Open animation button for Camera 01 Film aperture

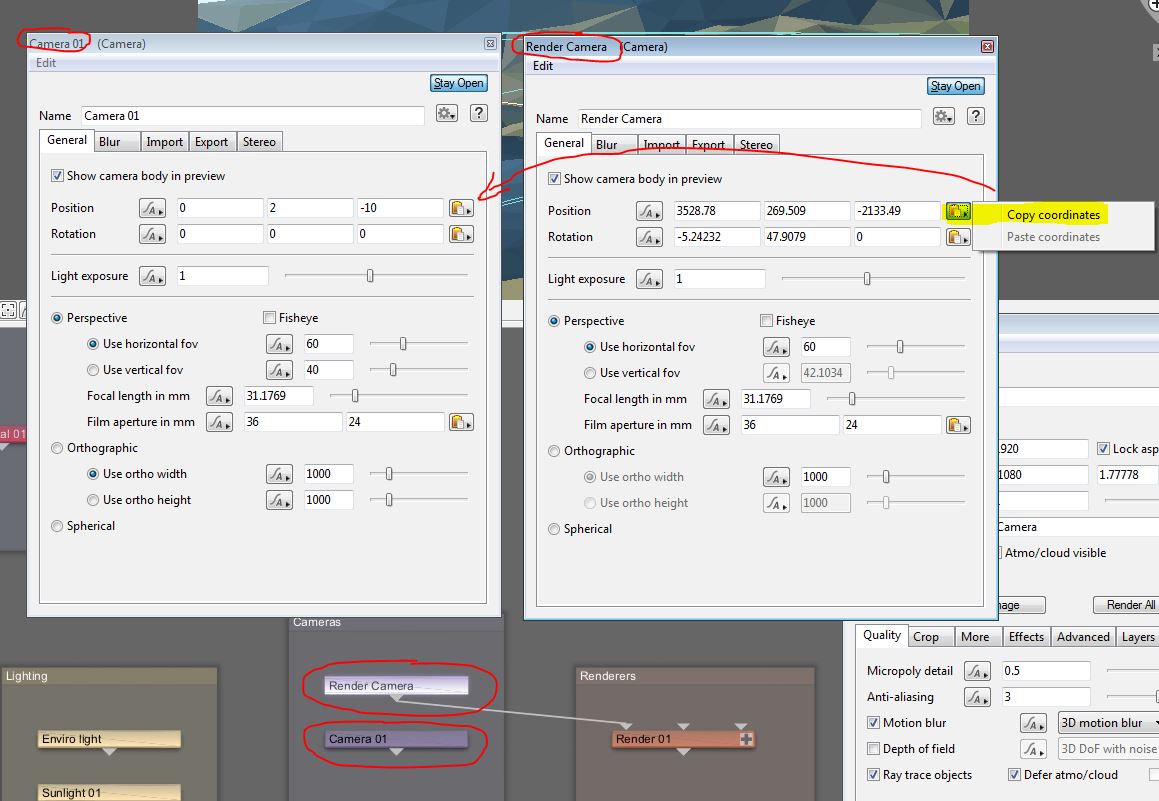coord(219,422)
